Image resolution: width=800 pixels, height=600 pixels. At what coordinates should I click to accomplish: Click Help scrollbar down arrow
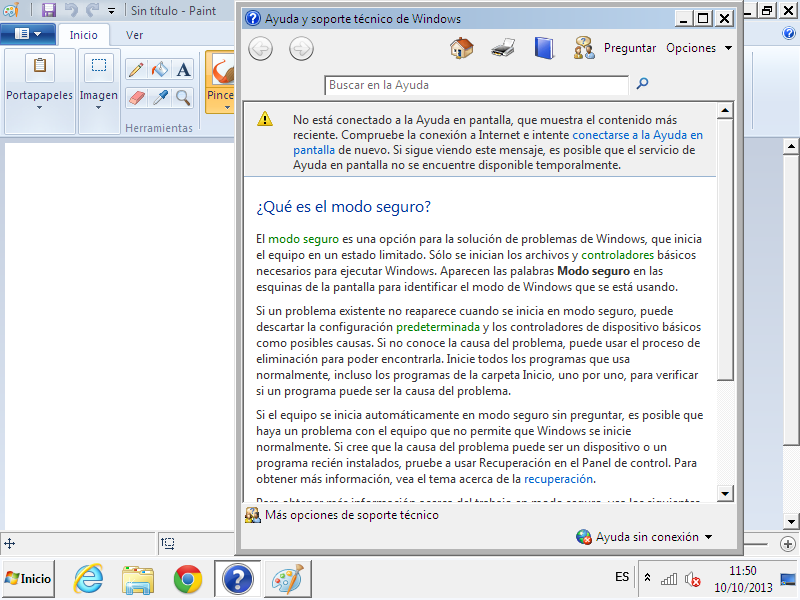pyautogui.click(x=725, y=493)
